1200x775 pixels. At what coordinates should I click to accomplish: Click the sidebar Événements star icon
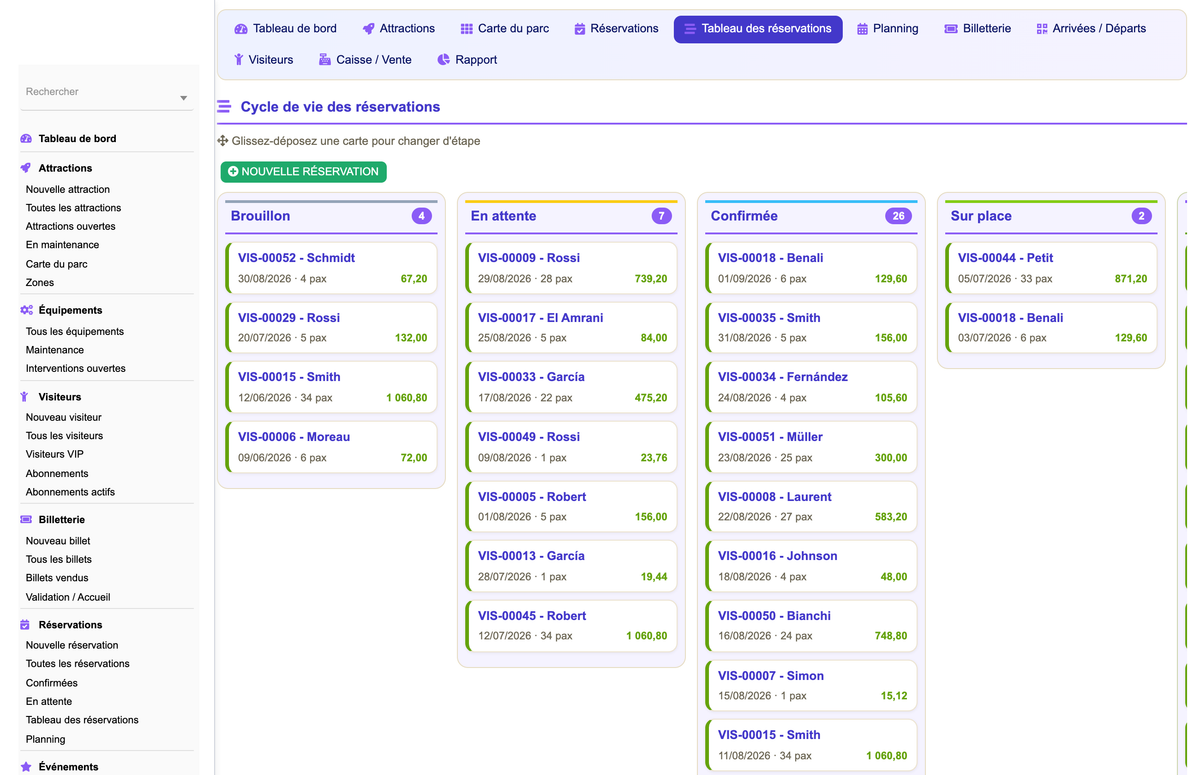(26, 767)
